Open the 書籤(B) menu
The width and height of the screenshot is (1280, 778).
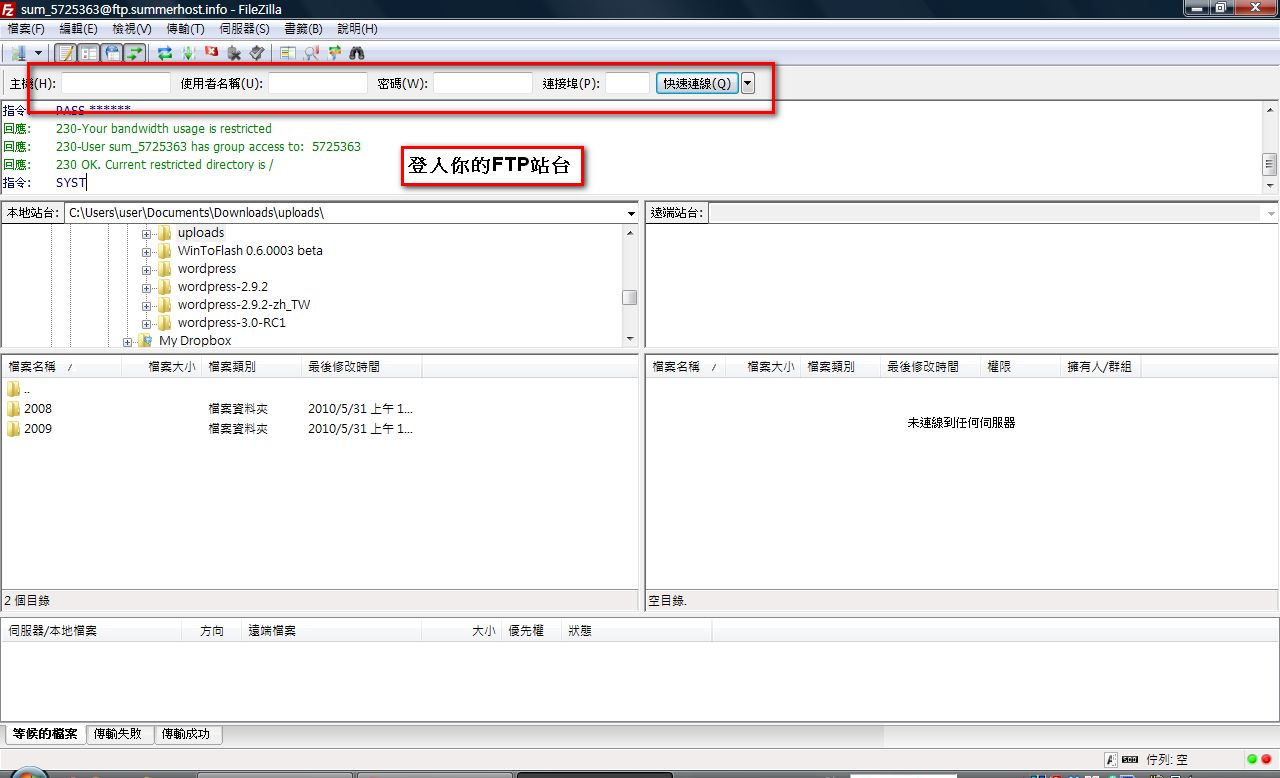[303, 29]
